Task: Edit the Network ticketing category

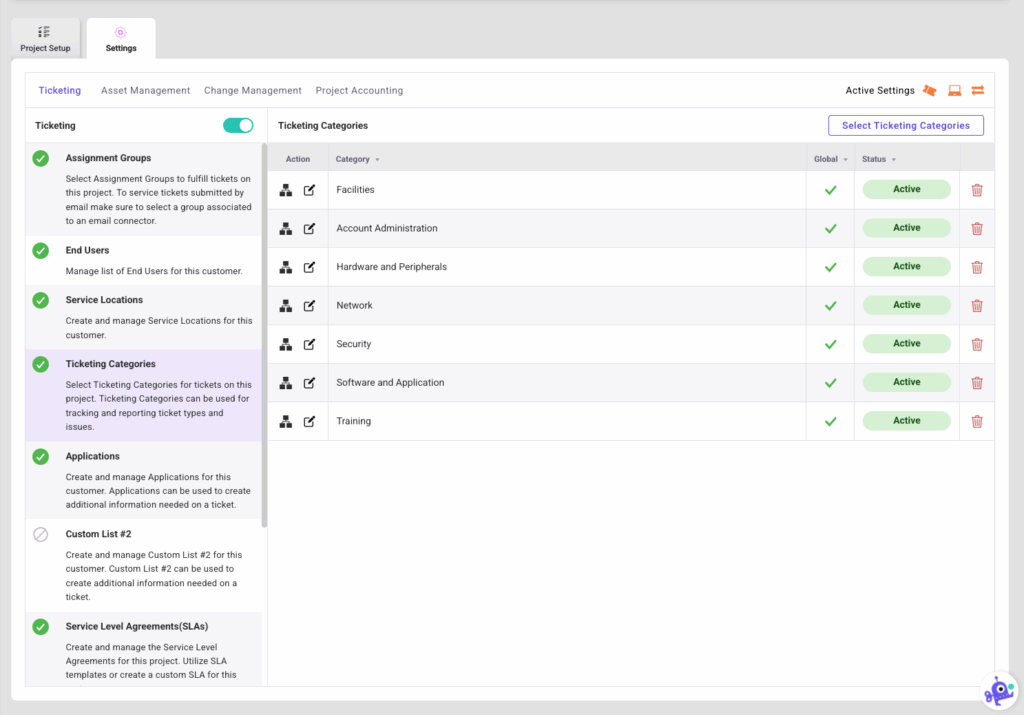Action: tap(312, 305)
